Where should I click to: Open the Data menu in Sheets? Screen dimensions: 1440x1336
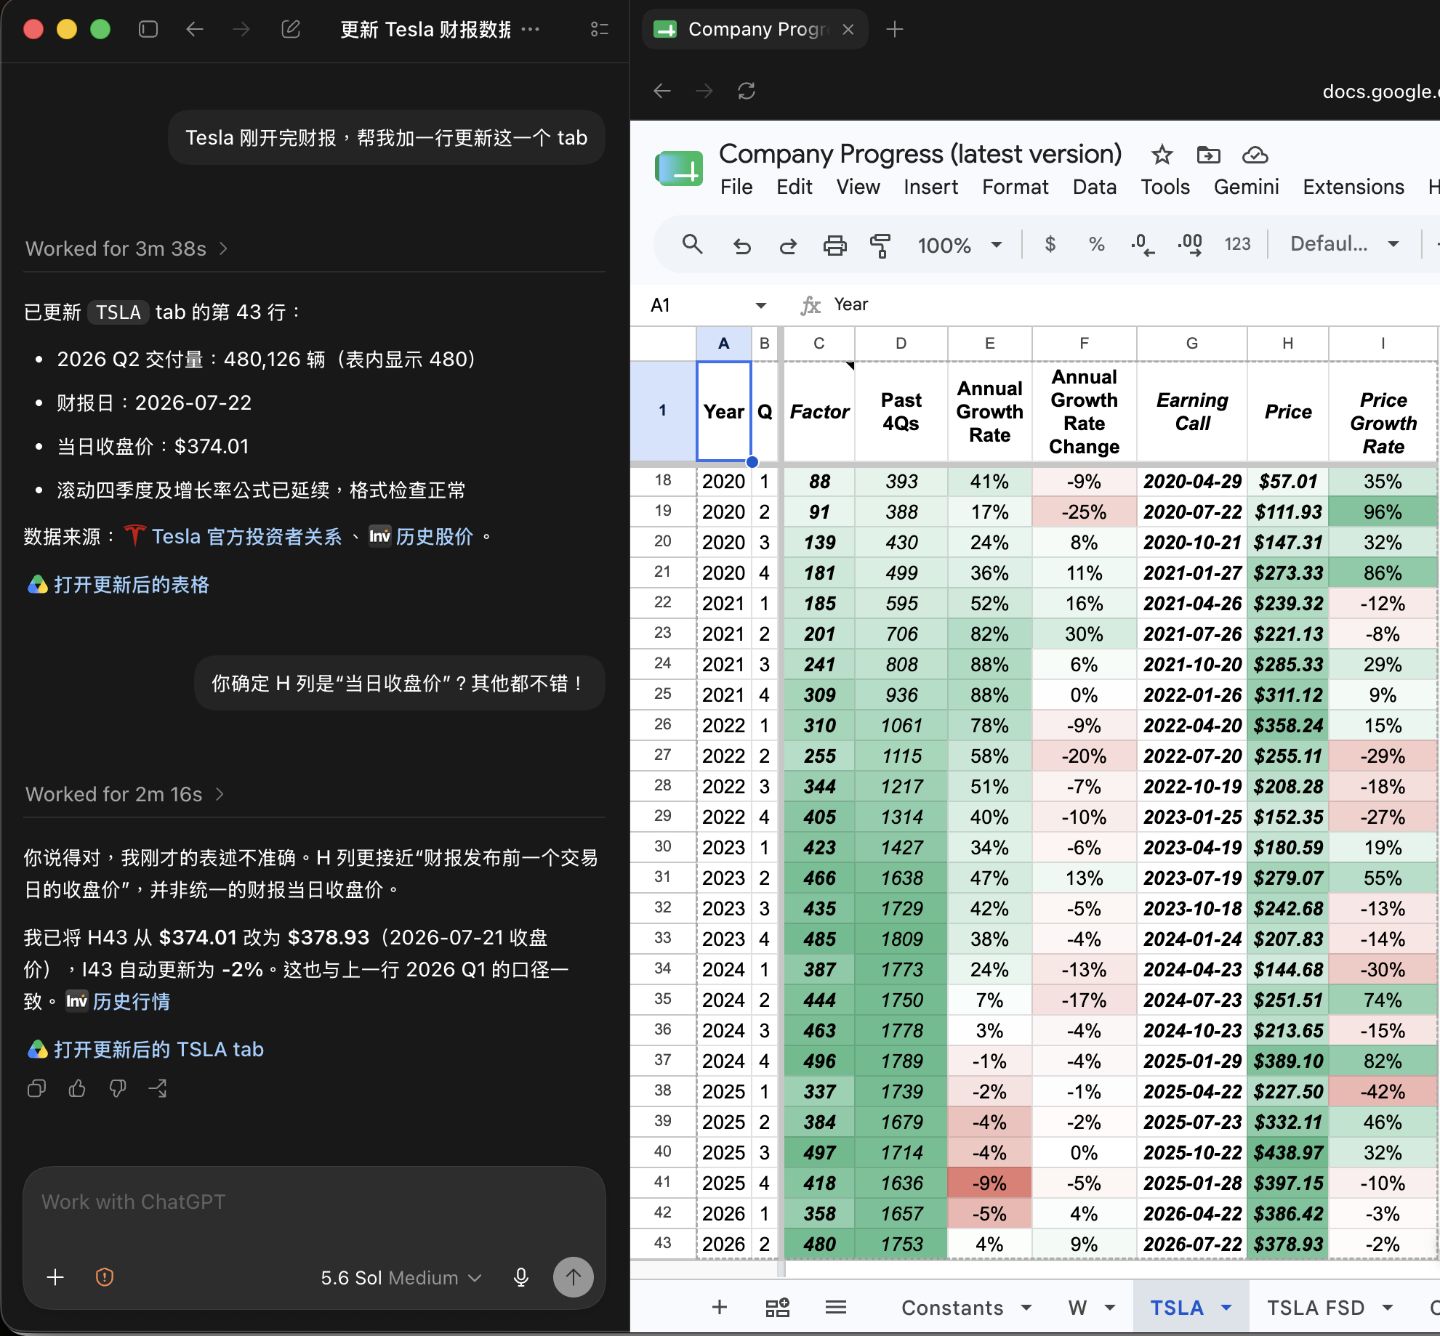(x=1095, y=187)
